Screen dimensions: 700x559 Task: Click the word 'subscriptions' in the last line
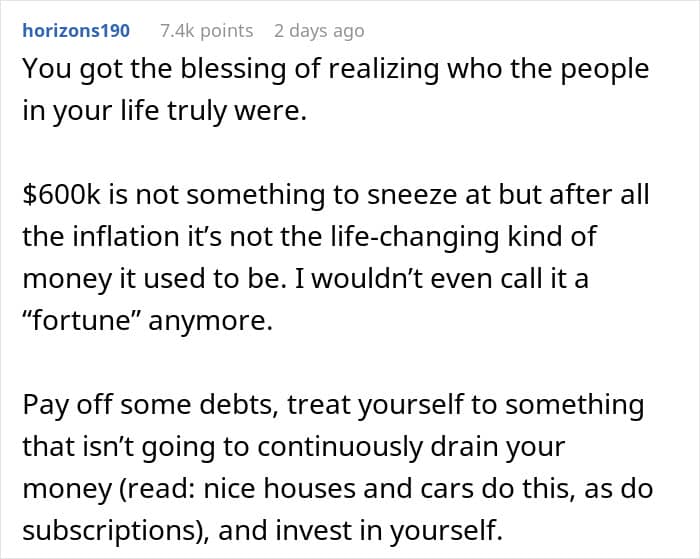[x=109, y=532]
